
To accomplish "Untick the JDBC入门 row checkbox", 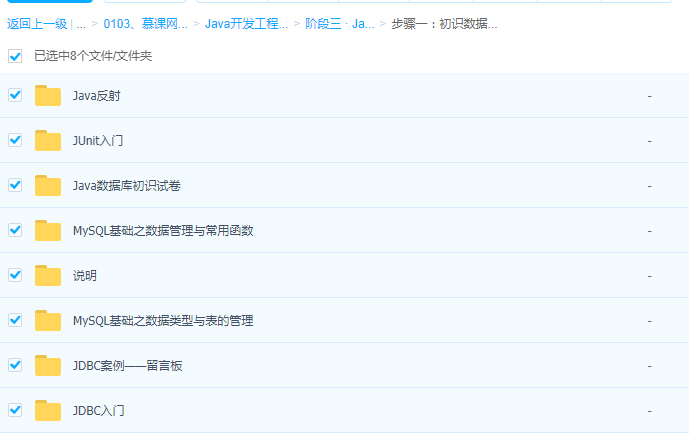I will point(15,410).
